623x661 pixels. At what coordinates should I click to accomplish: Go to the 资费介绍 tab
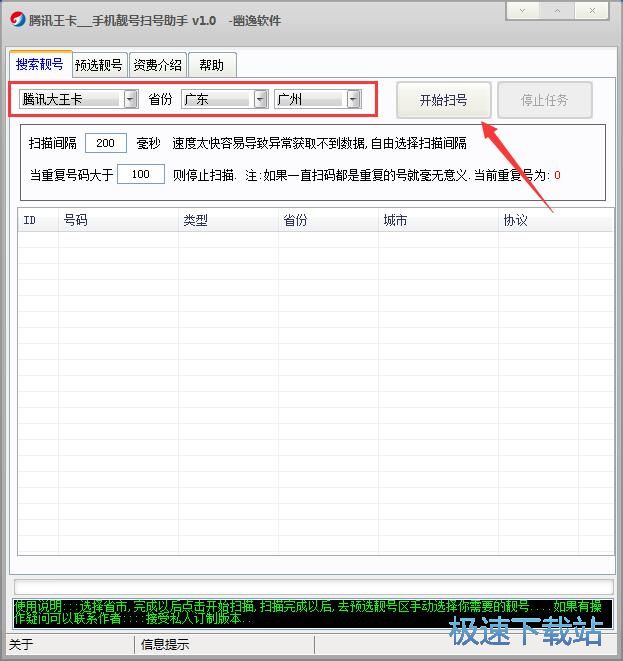tap(158, 65)
